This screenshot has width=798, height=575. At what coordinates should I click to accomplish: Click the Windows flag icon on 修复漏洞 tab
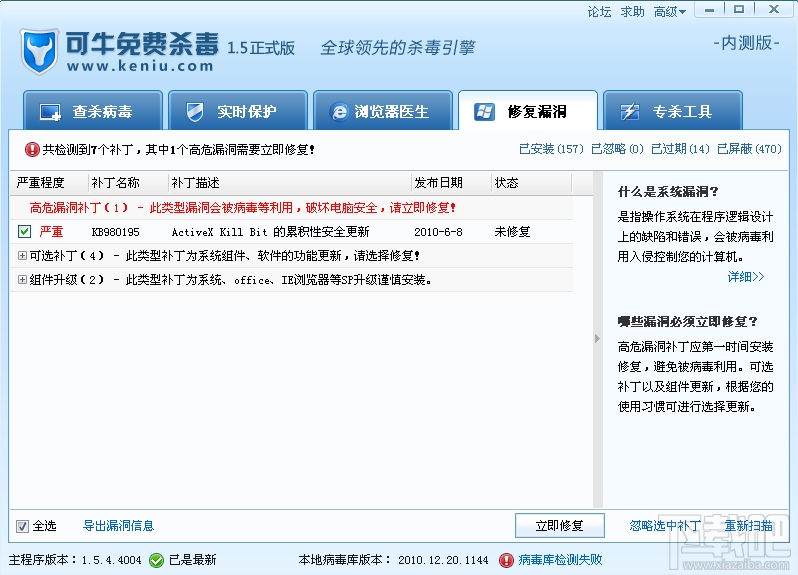click(x=484, y=112)
